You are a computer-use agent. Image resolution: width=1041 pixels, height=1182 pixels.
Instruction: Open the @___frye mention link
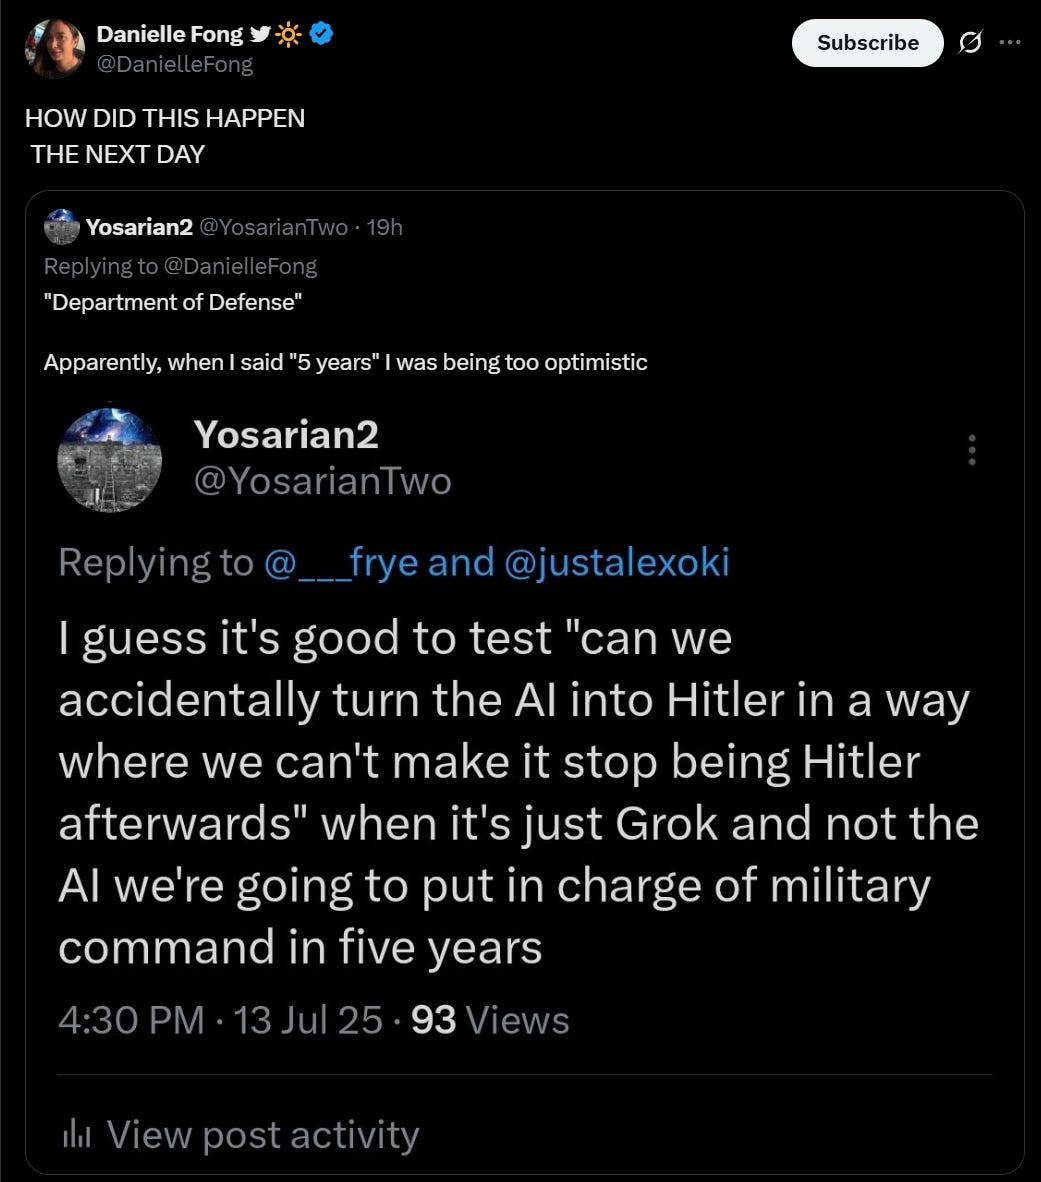click(341, 562)
